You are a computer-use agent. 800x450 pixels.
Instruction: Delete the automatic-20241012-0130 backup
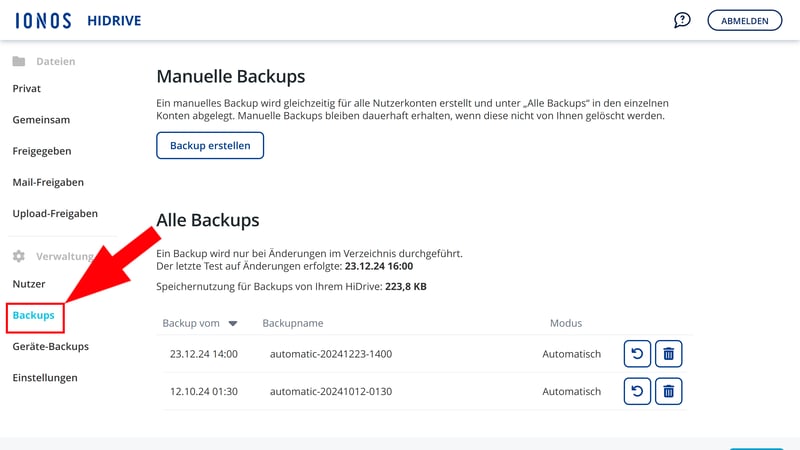click(x=669, y=392)
